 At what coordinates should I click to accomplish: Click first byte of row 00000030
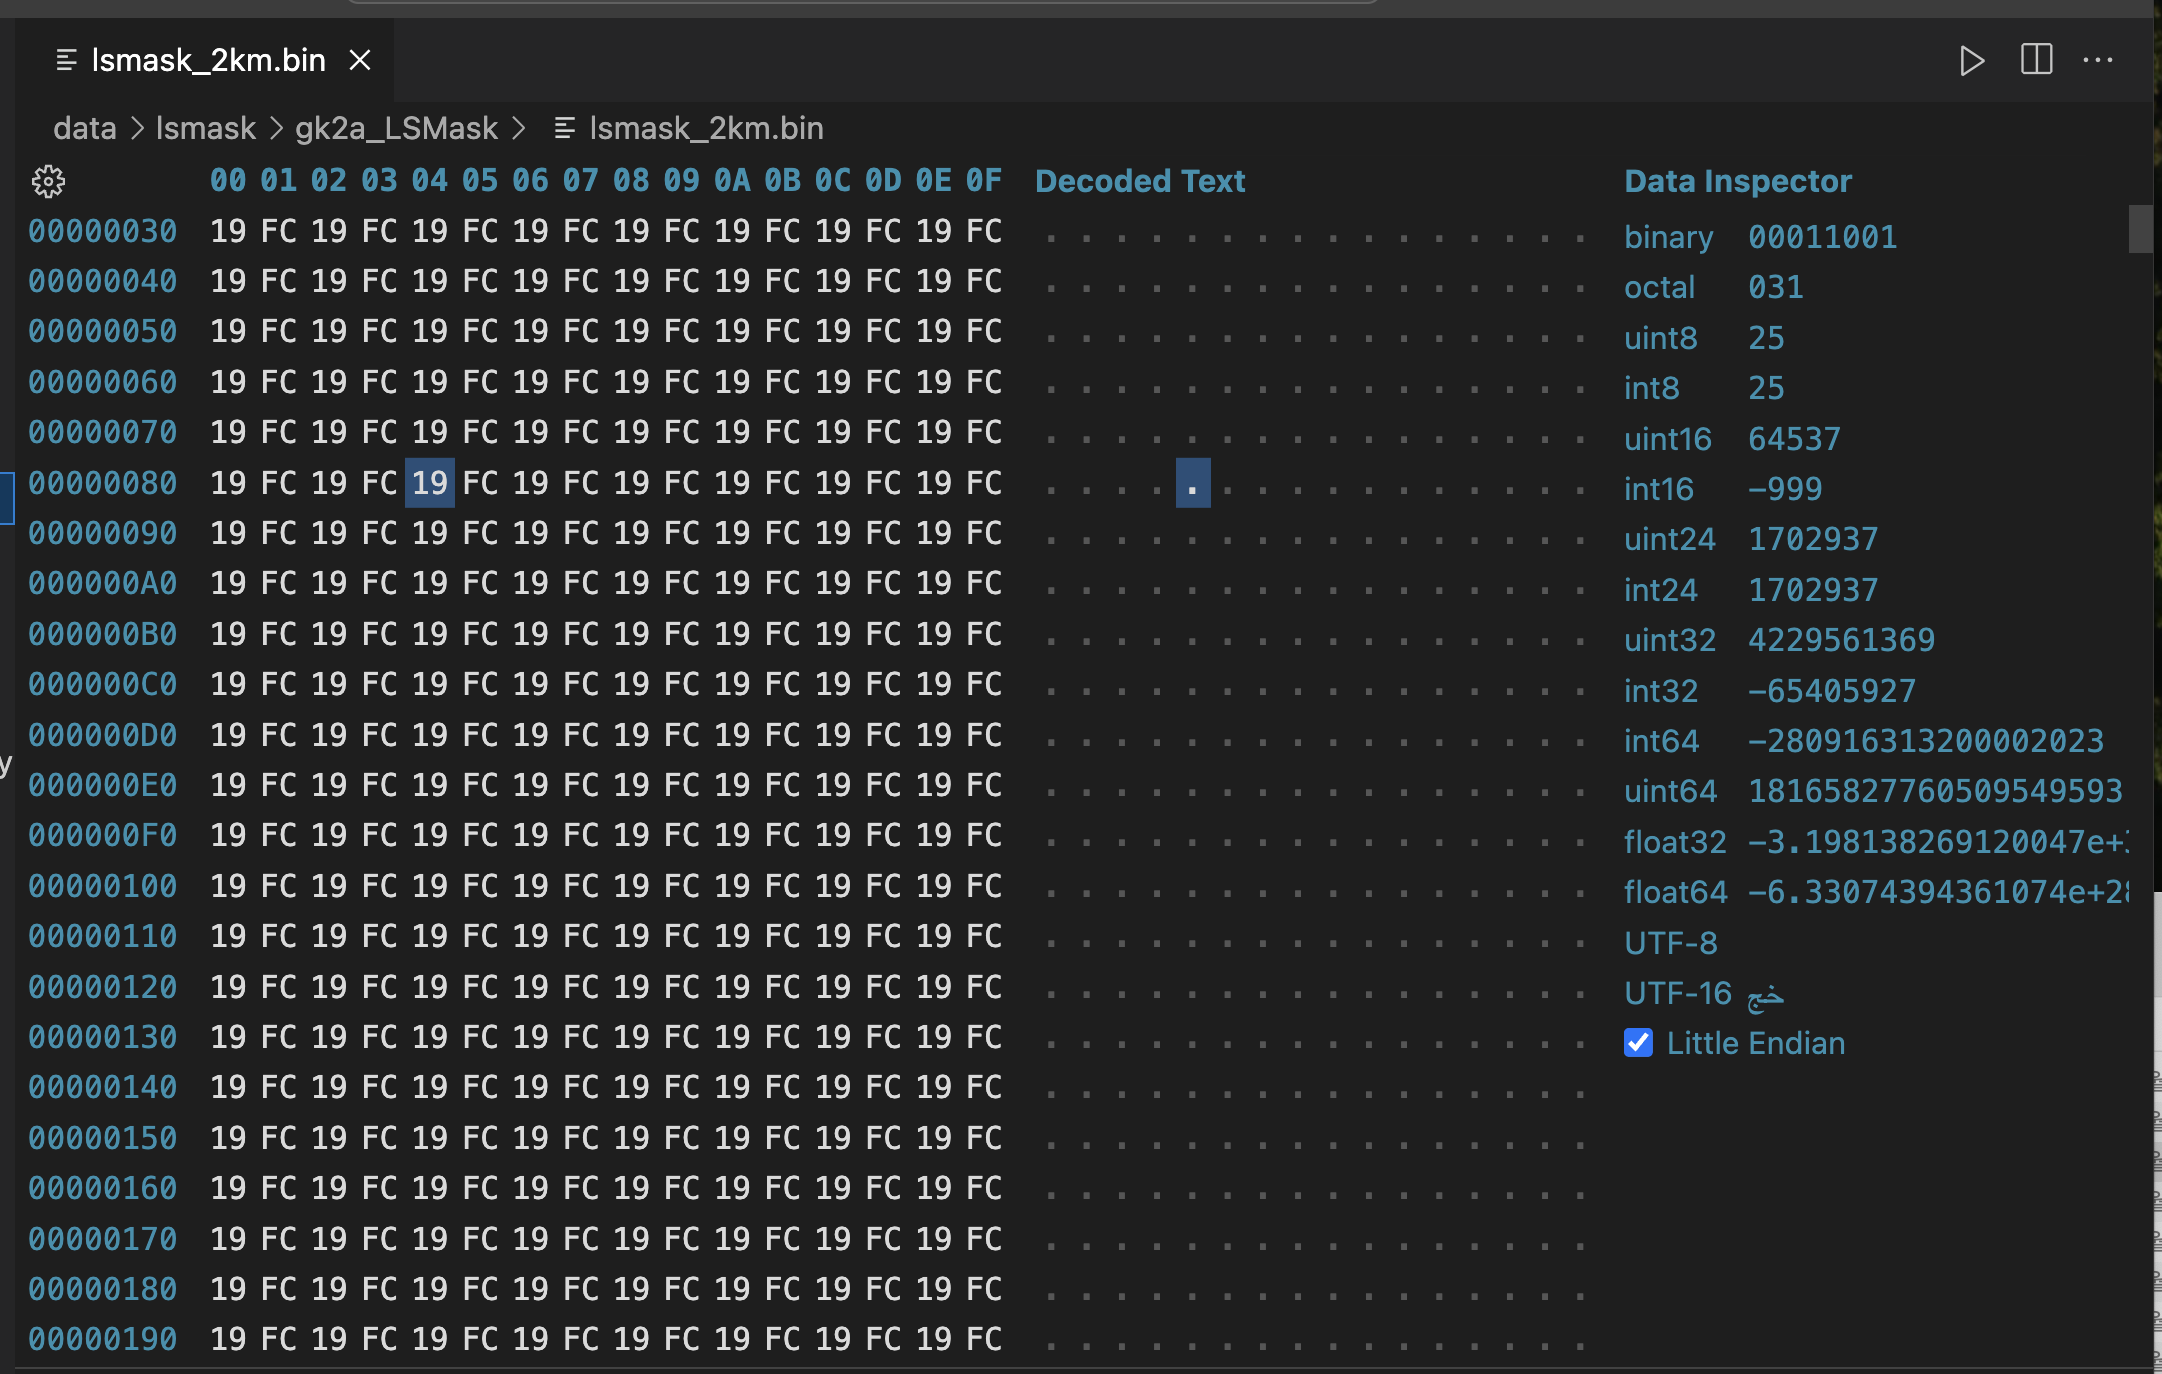[228, 231]
